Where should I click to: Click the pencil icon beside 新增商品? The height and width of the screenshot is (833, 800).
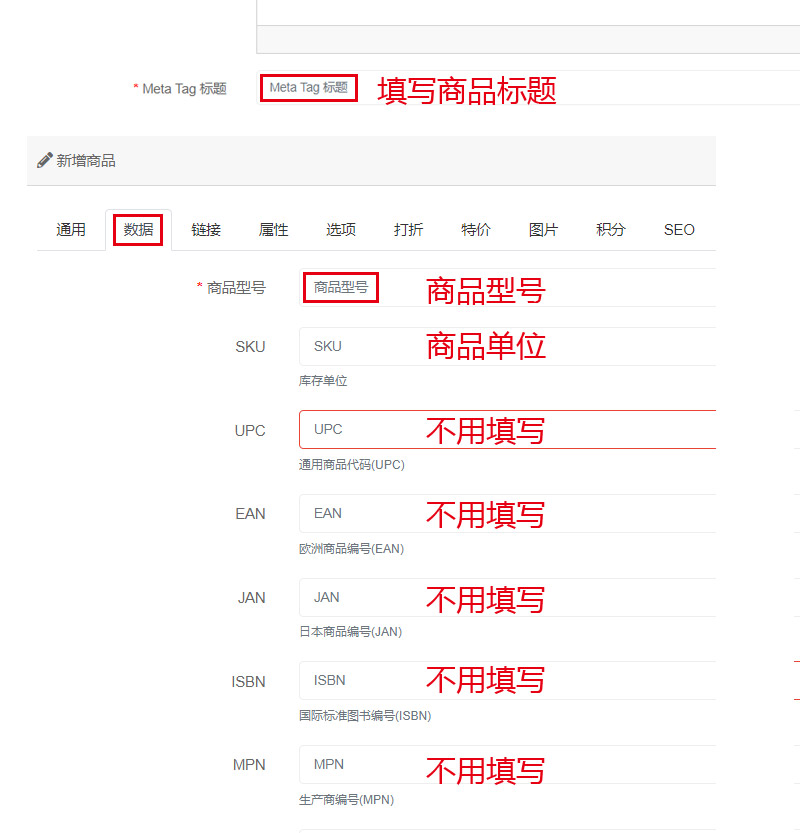[44, 160]
